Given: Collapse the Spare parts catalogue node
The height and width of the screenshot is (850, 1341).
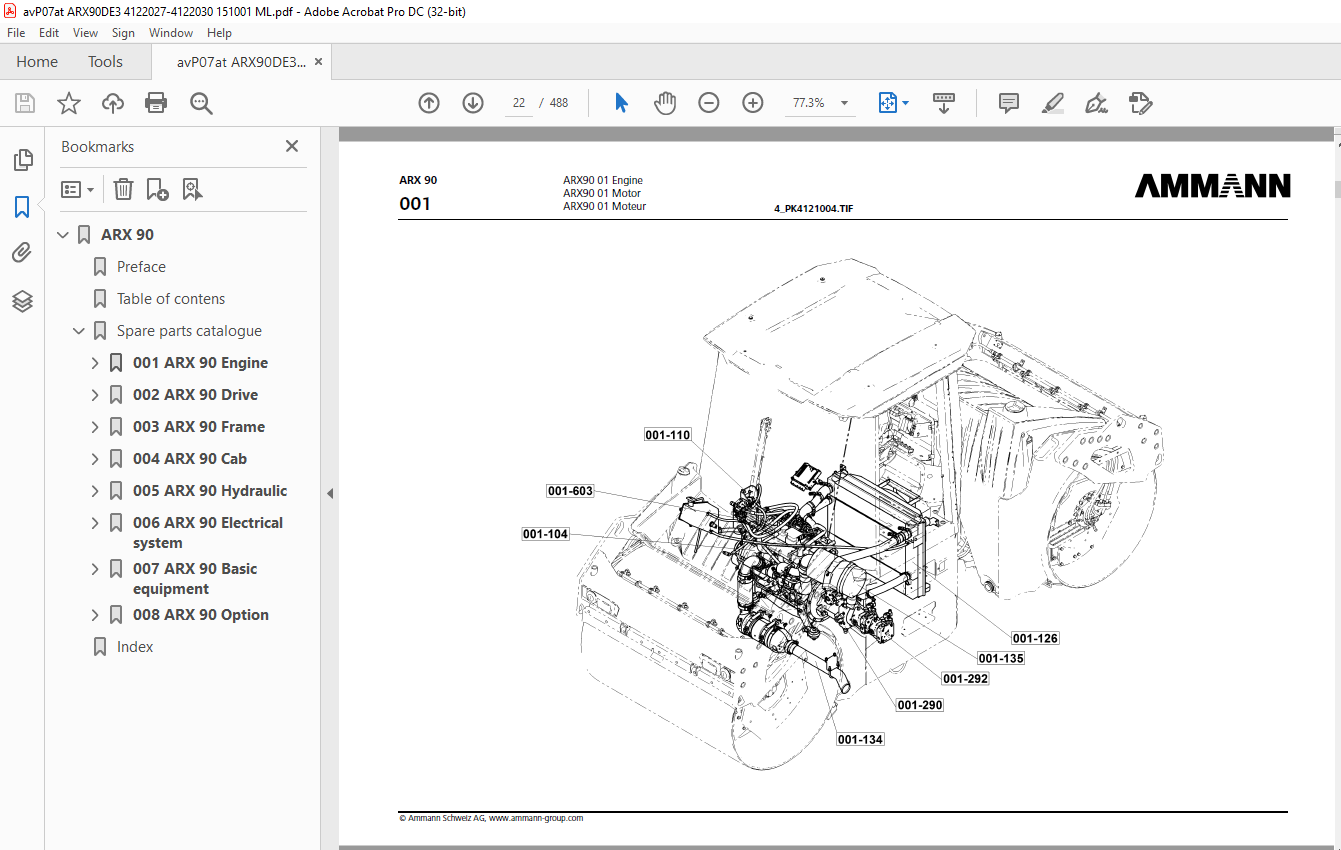Looking at the screenshot, I should pos(79,331).
